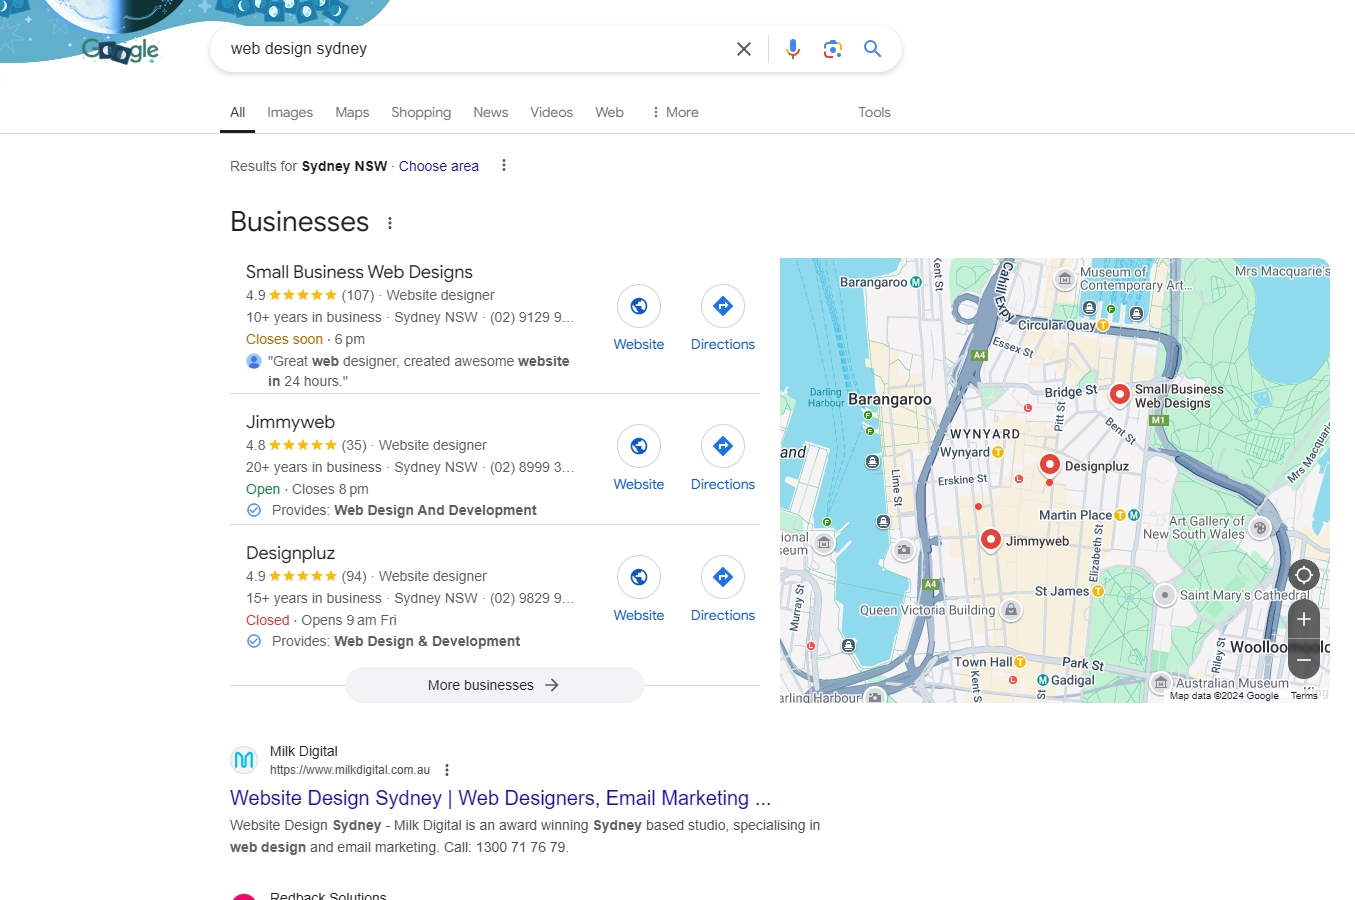Open options for Milk Digital result
Viewport: 1355px width, 900px height.
click(447, 770)
